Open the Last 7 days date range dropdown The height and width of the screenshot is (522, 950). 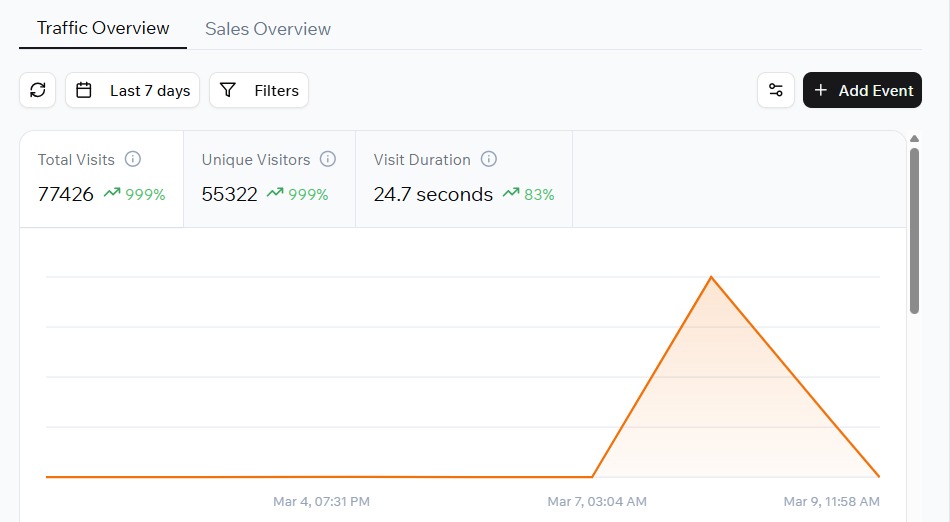coord(133,90)
